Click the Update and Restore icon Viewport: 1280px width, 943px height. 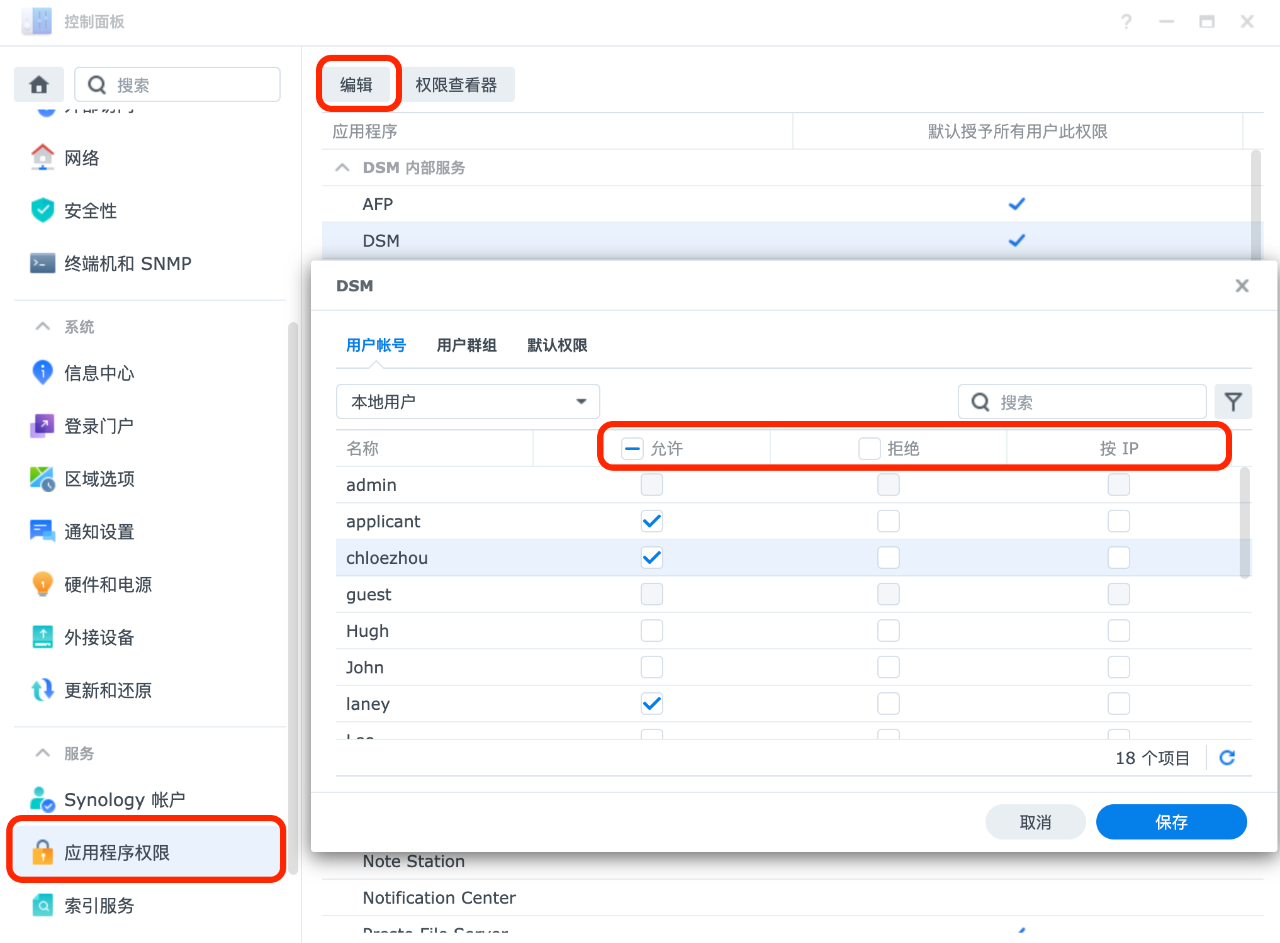pyautogui.click(x=42, y=690)
